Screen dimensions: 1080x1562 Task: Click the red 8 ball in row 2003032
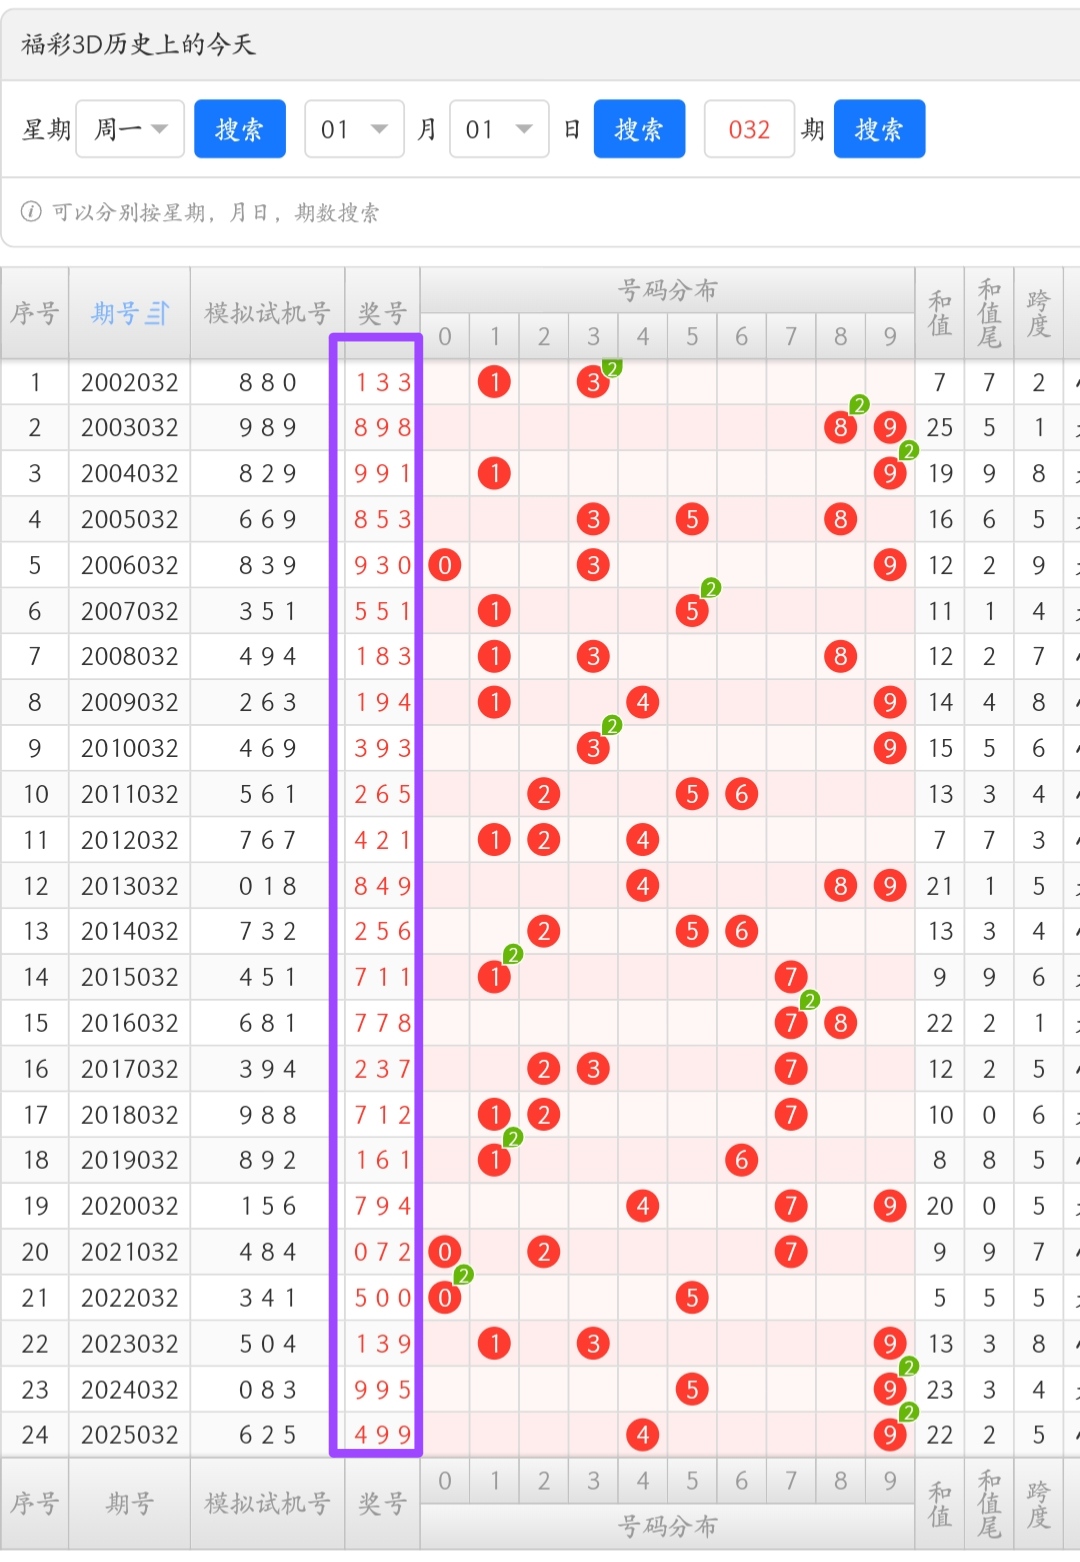click(x=840, y=428)
